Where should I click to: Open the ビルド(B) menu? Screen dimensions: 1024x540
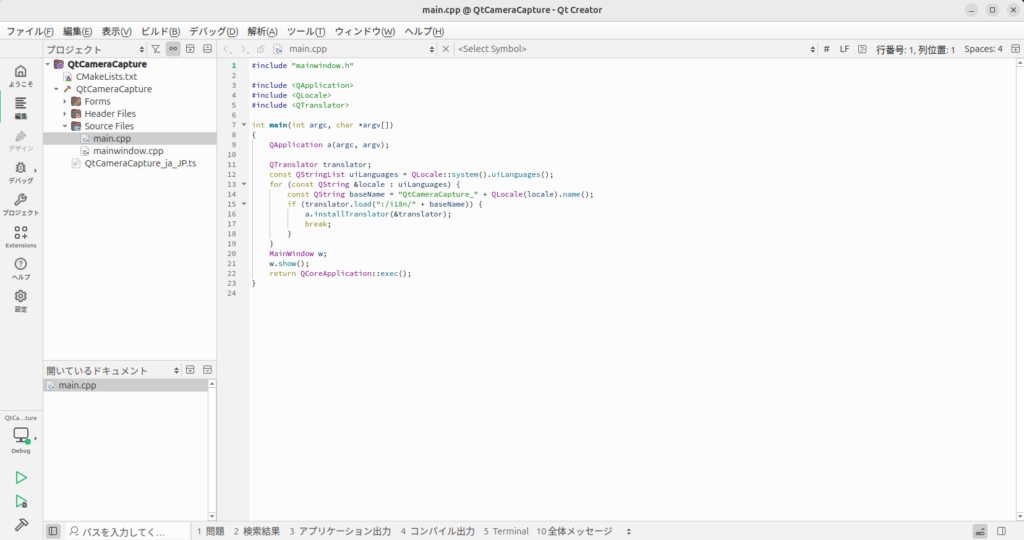coord(161,31)
